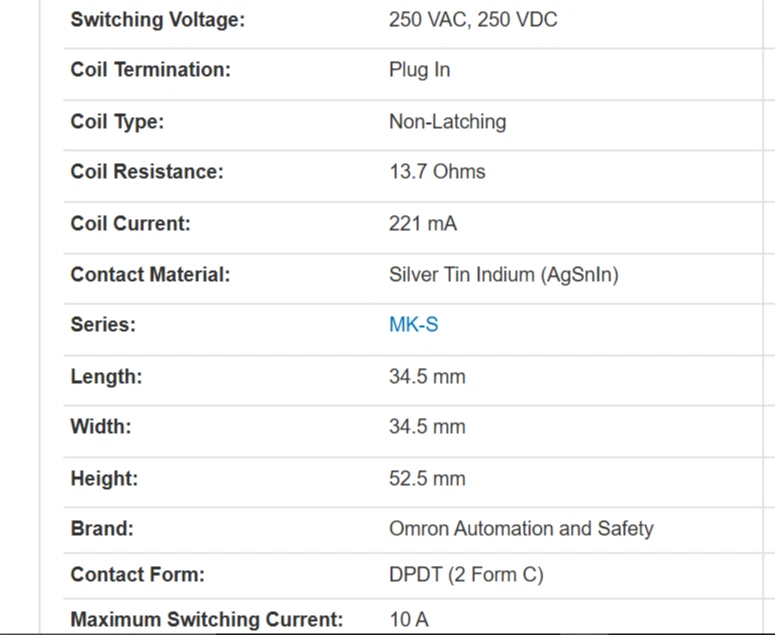
Task: Select the 221 mA value
Action: pos(422,223)
